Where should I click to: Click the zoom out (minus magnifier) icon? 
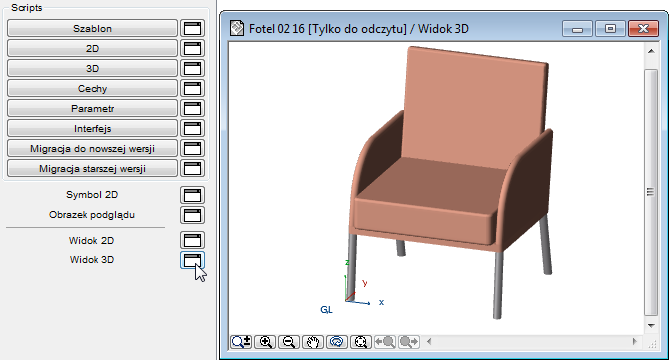pos(289,342)
